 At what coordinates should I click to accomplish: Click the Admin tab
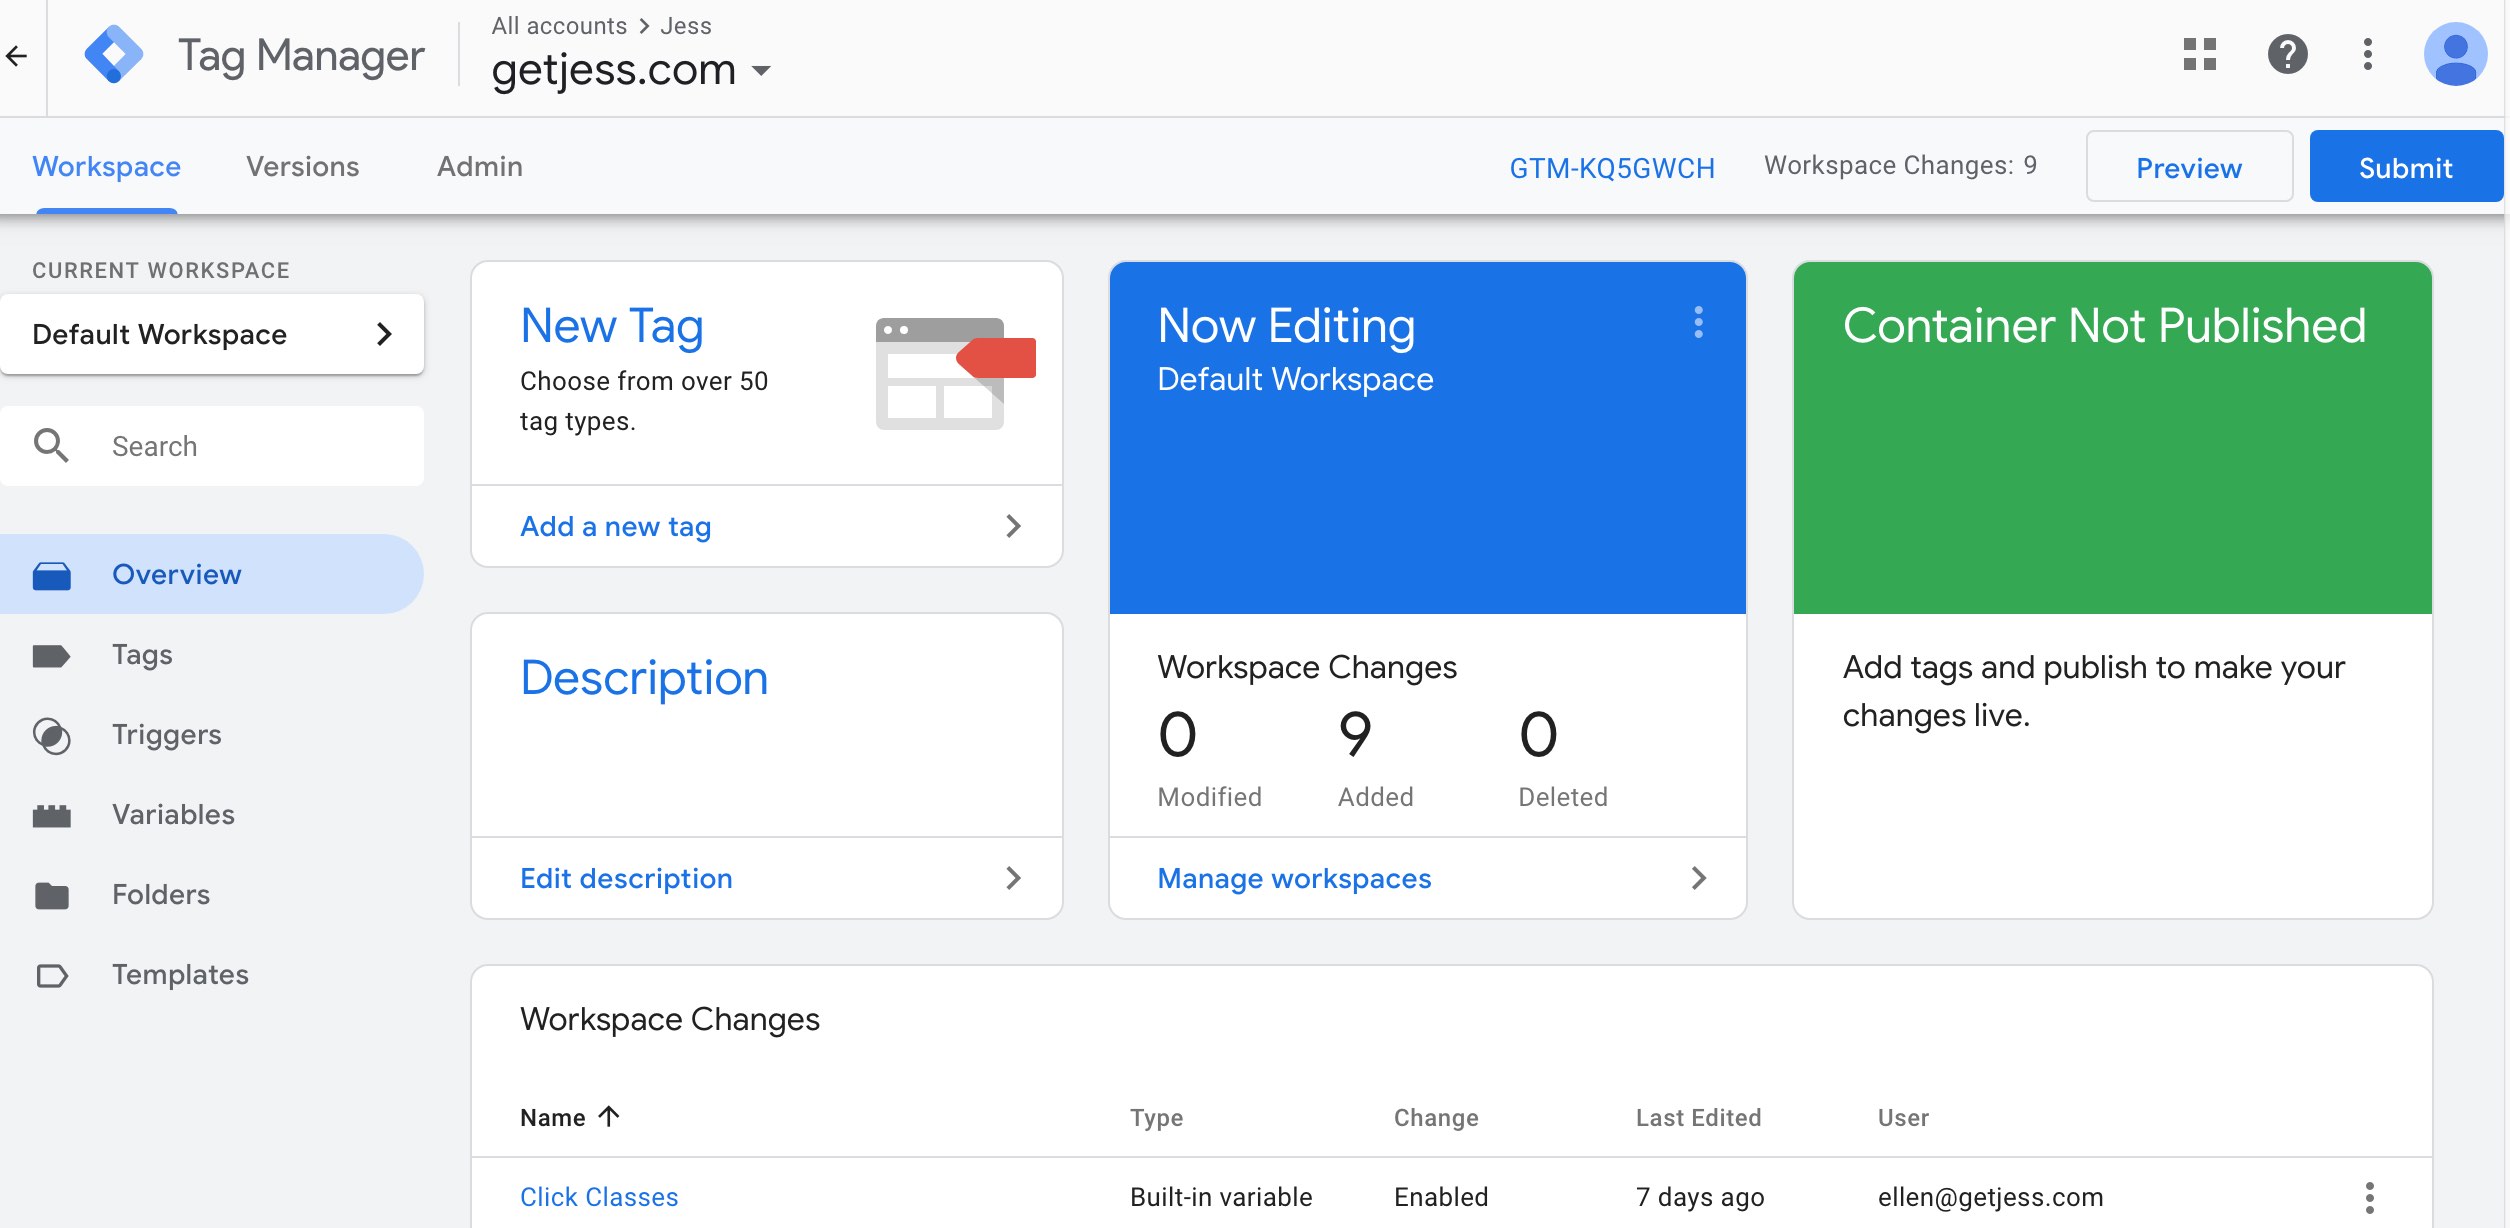(x=479, y=167)
